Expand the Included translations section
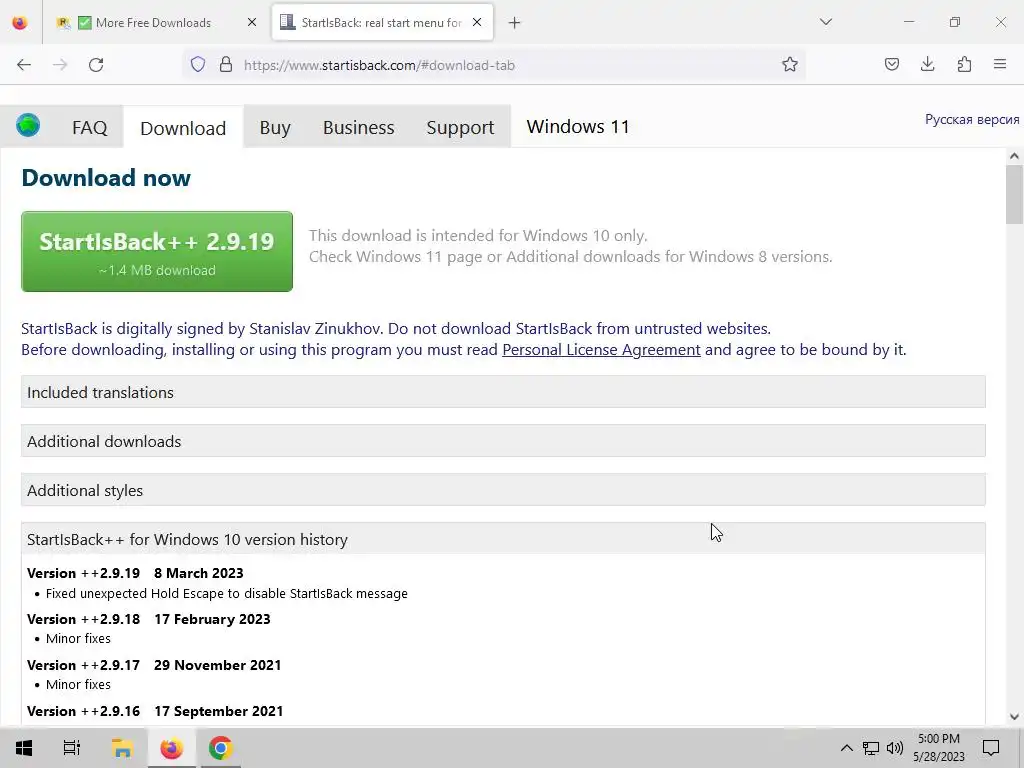The height and width of the screenshot is (768, 1024). [x=503, y=392]
